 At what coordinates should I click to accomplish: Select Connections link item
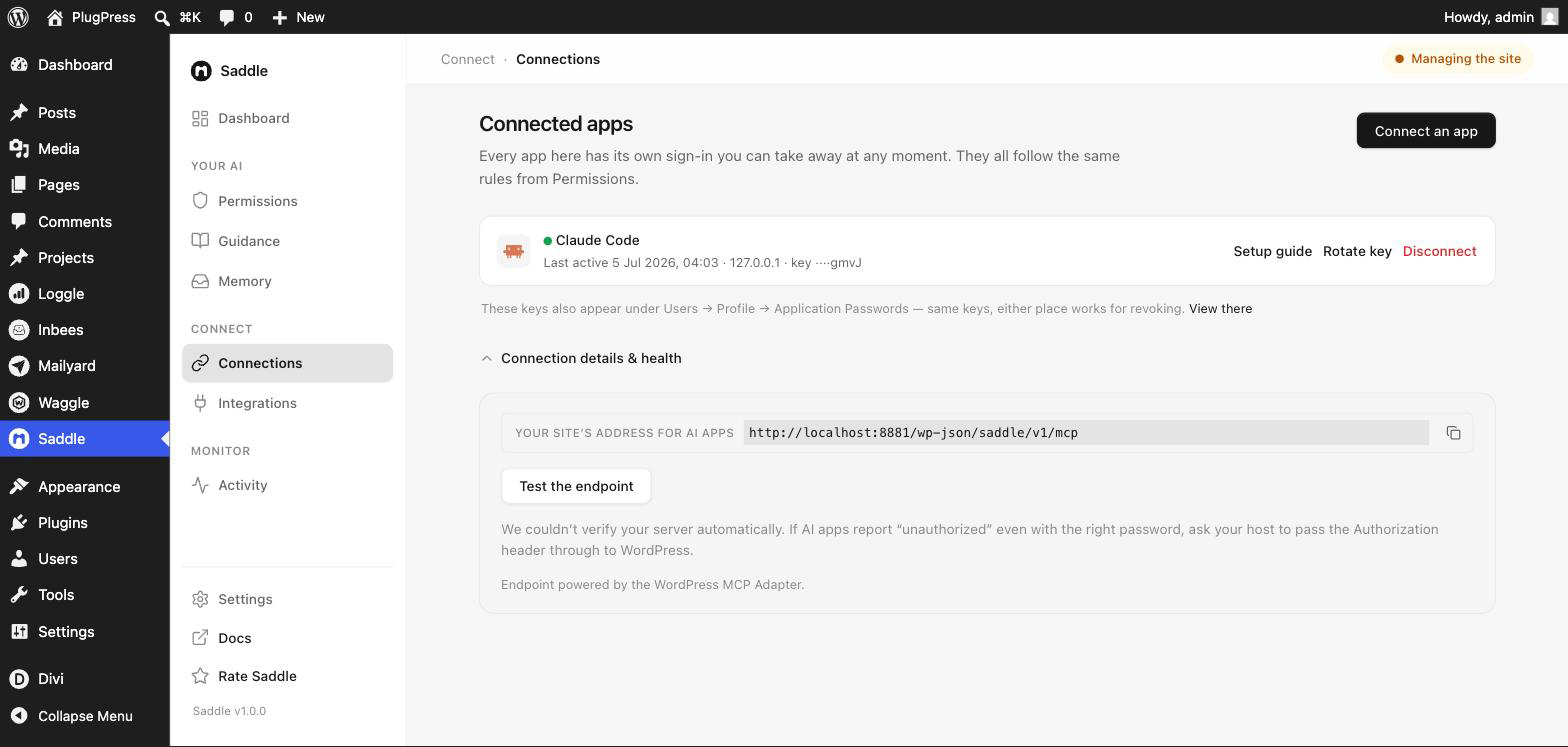(x=287, y=363)
